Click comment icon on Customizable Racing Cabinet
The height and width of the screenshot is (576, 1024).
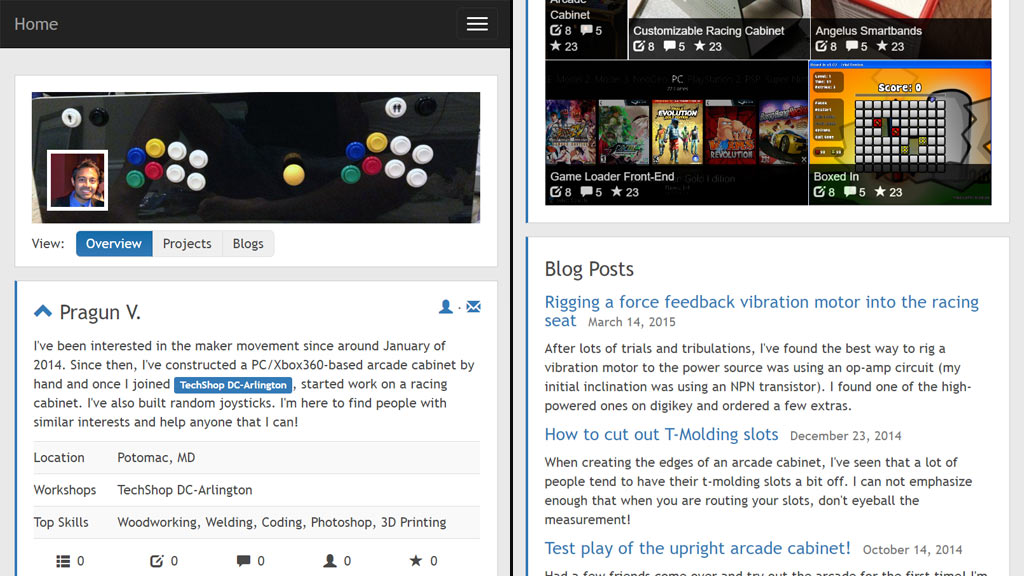(x=669, y=46)
